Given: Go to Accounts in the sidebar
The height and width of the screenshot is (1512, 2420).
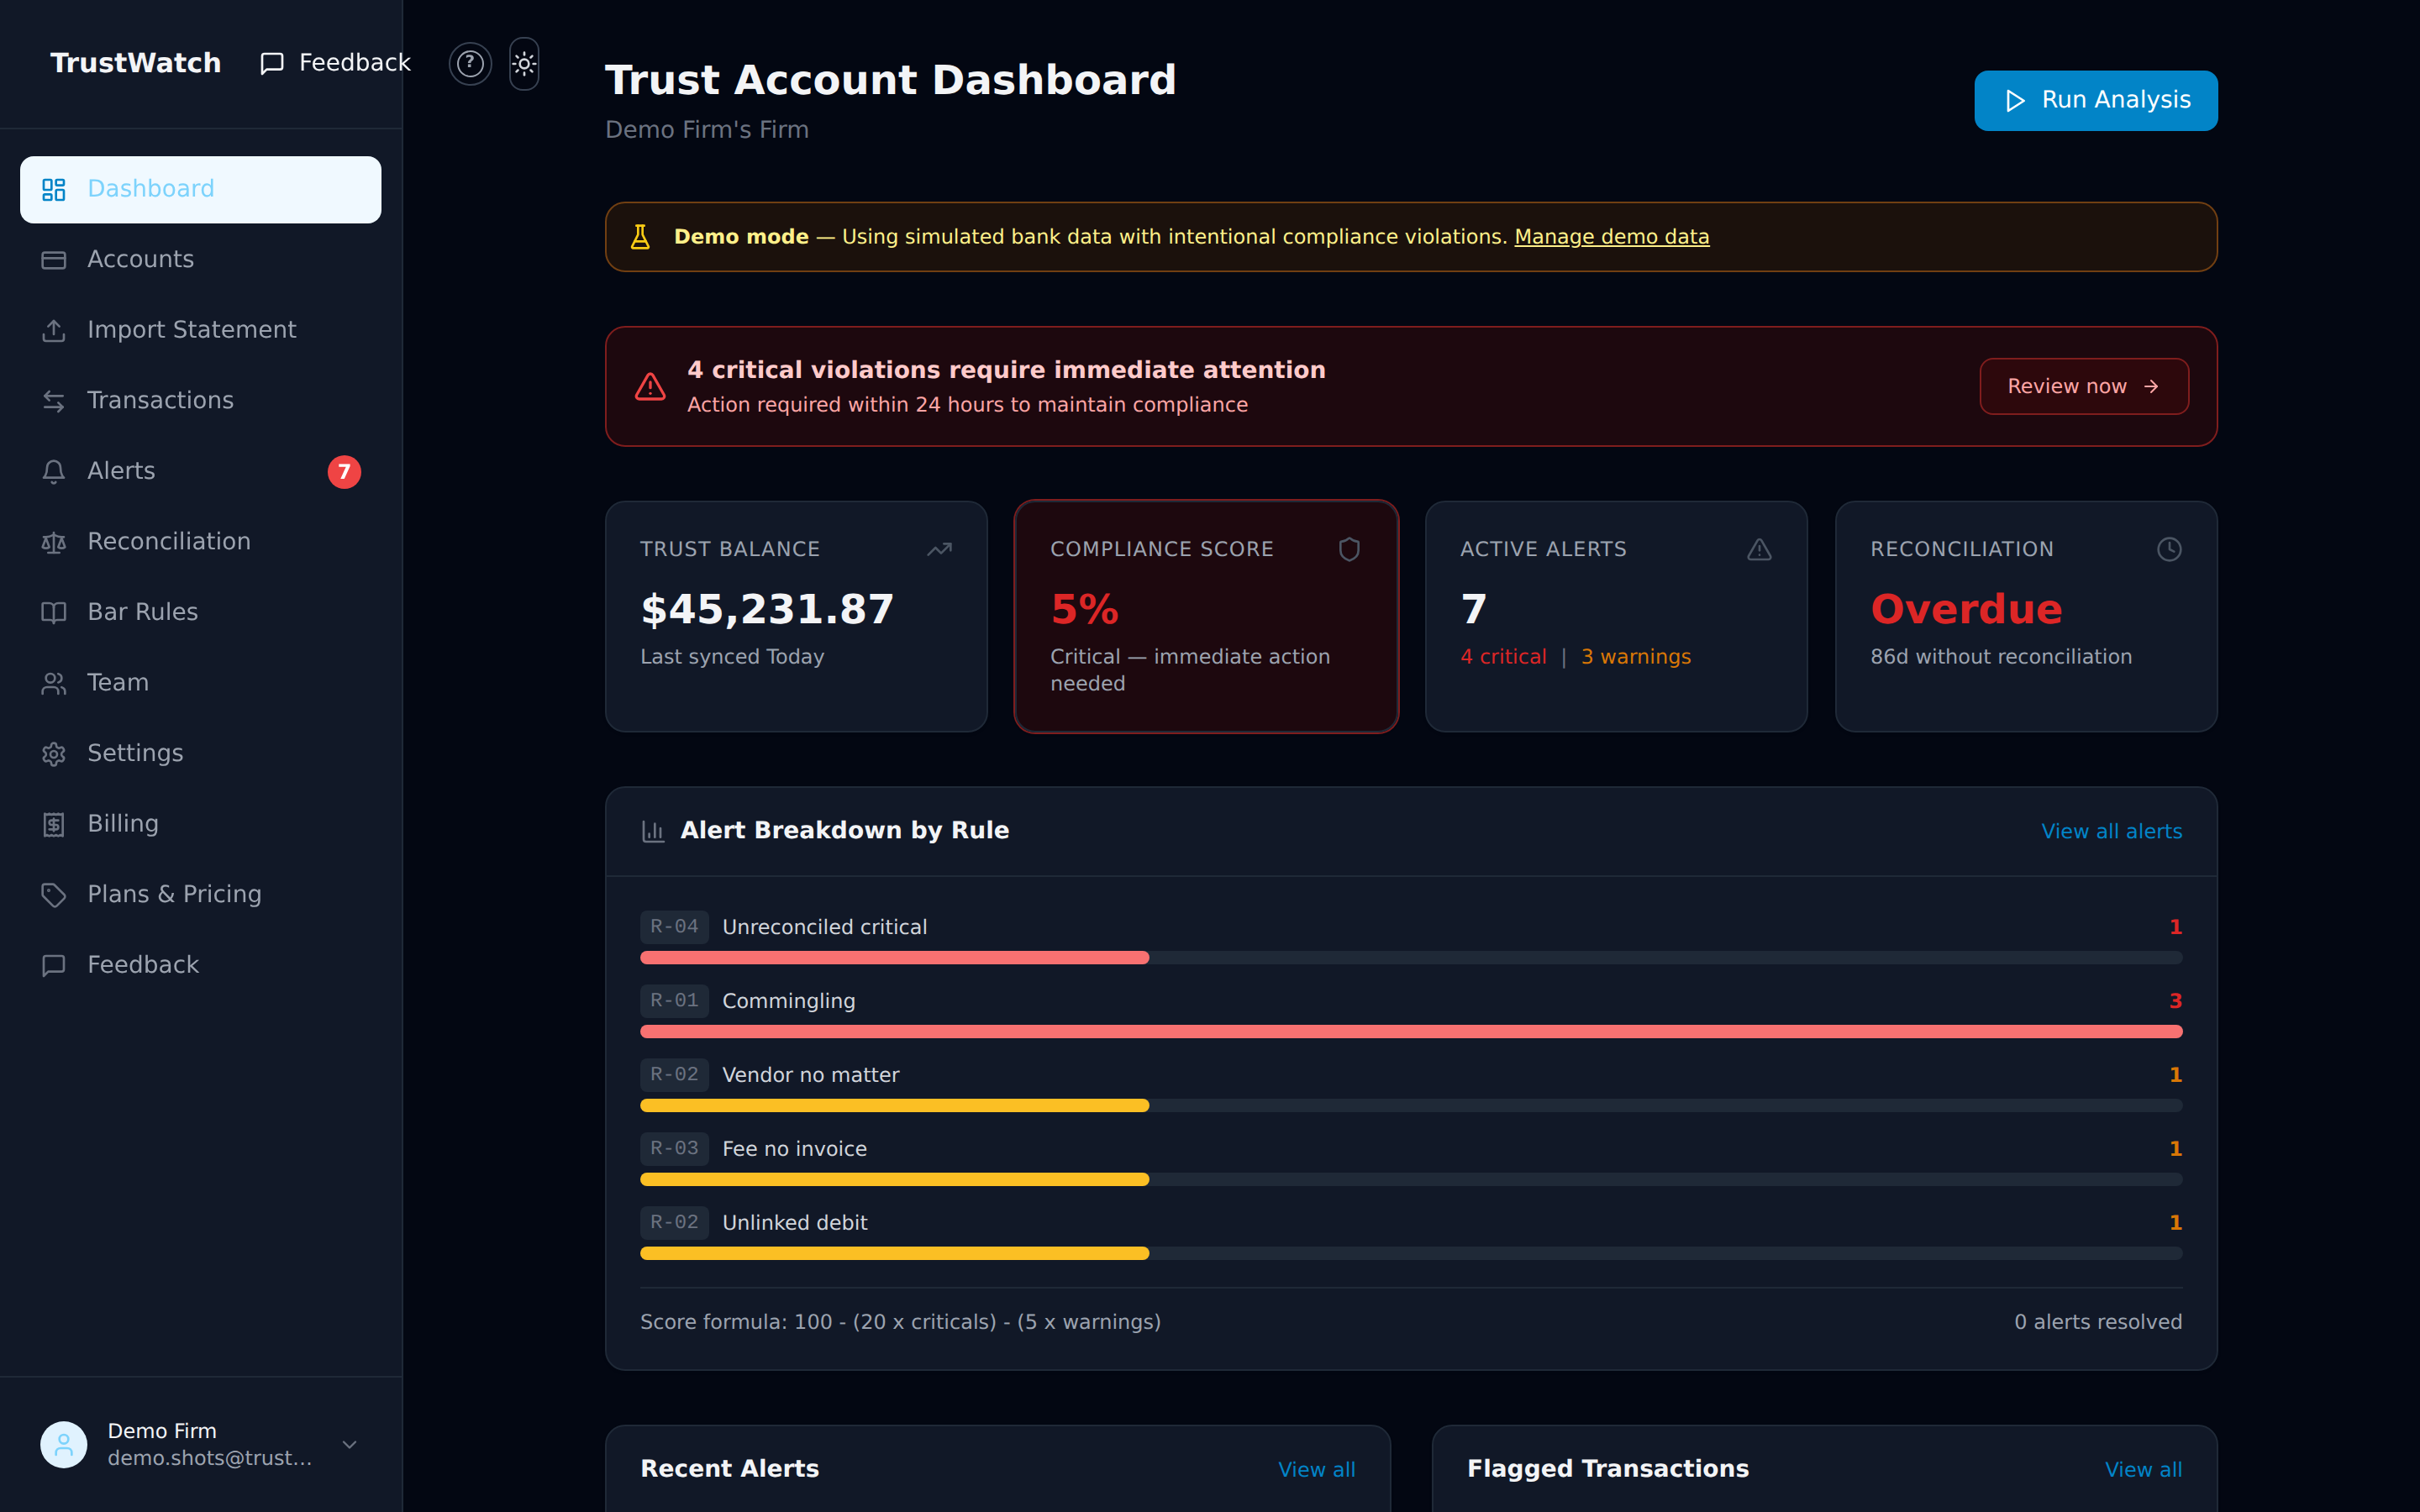Looking at the screenshot, I should pyautogui.click(x=200, y=260).
